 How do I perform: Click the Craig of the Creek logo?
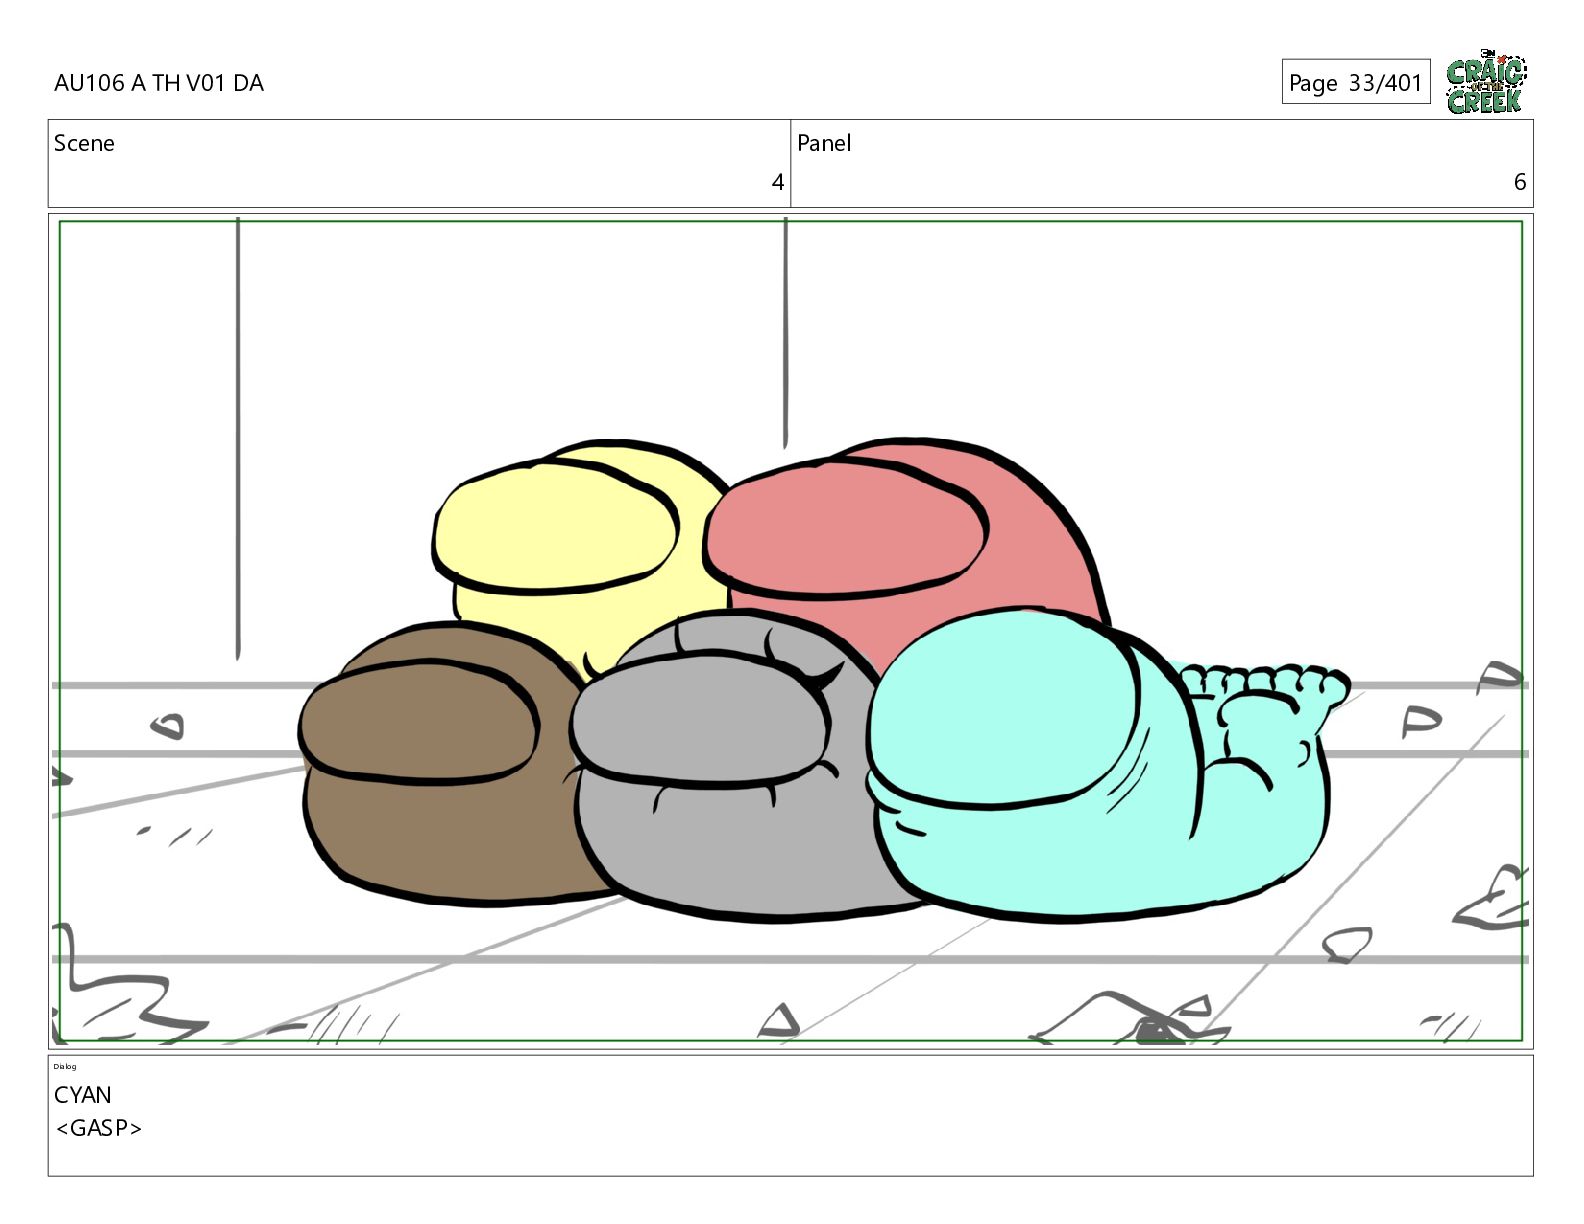[x=1486, y=82]
